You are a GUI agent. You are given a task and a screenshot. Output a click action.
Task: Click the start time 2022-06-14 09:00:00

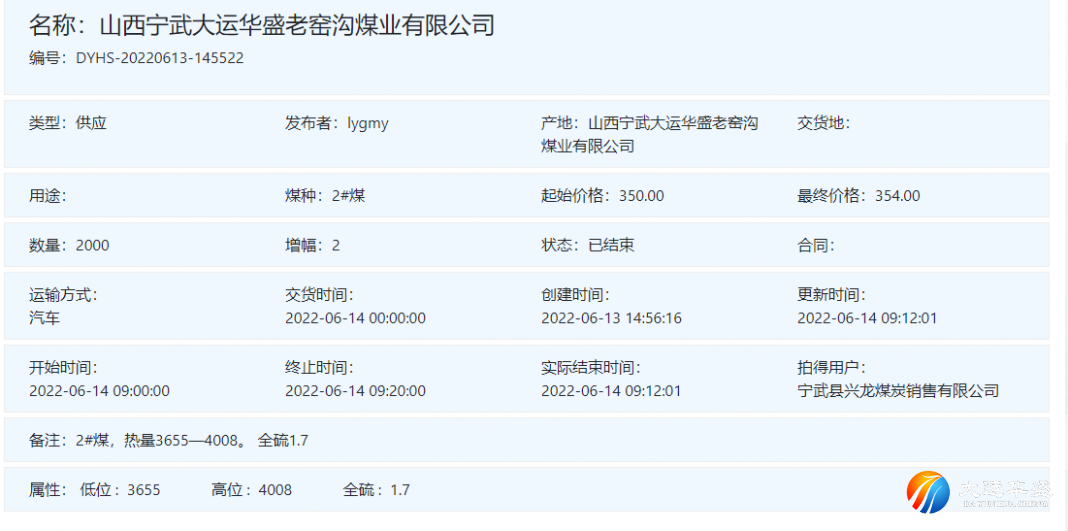pos(99,391)
